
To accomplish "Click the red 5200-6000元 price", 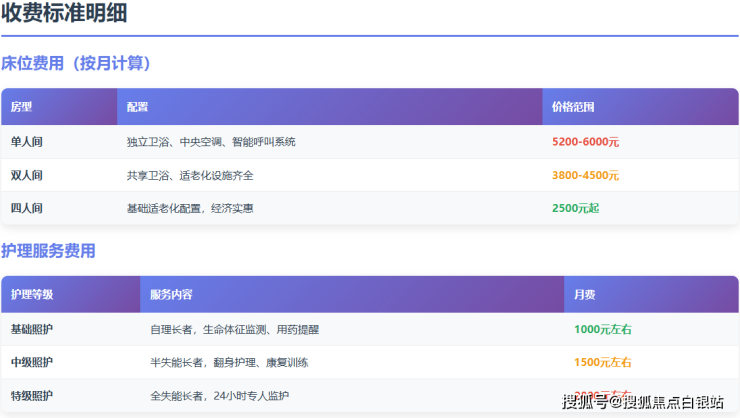I will pos(585,142).
